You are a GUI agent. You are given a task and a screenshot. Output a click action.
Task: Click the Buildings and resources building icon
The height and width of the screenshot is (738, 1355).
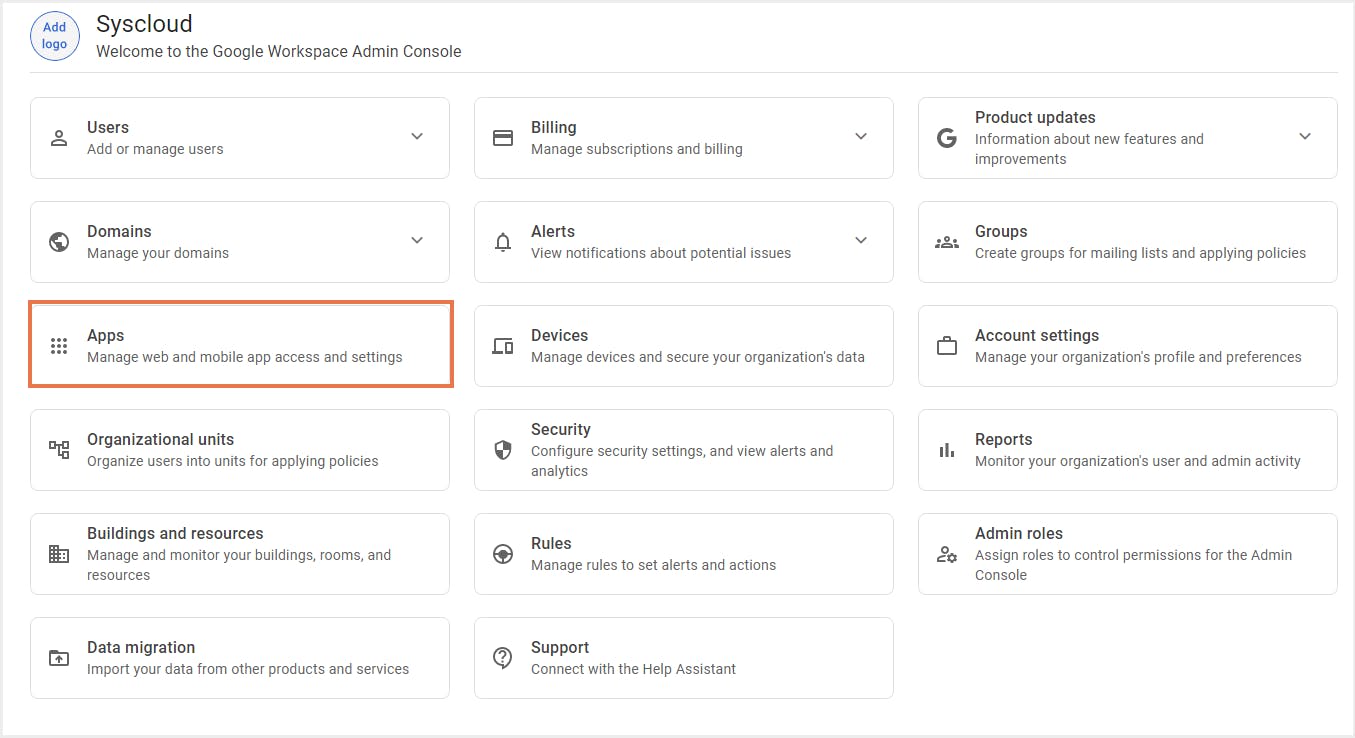[59, 554]
